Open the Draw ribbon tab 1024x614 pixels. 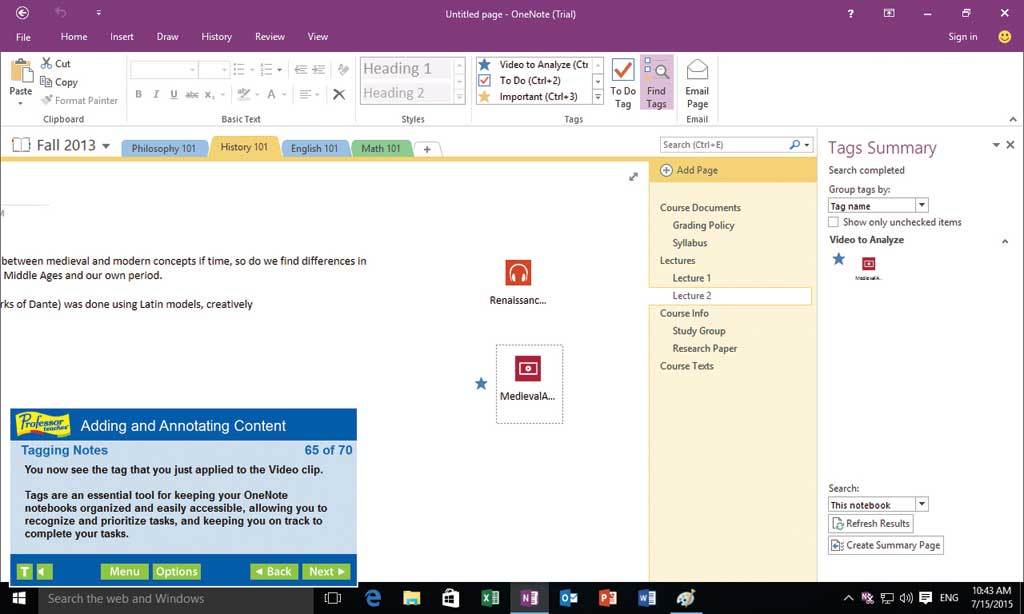pos(167,37)
